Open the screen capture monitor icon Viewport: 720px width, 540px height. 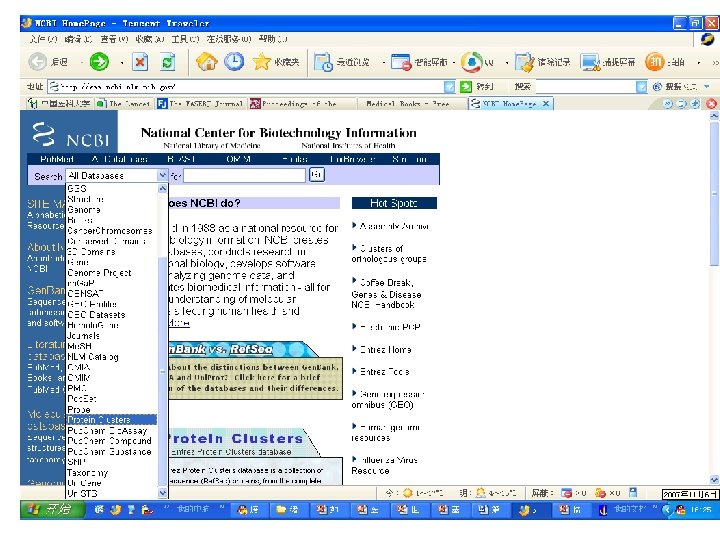click(590, 62)
